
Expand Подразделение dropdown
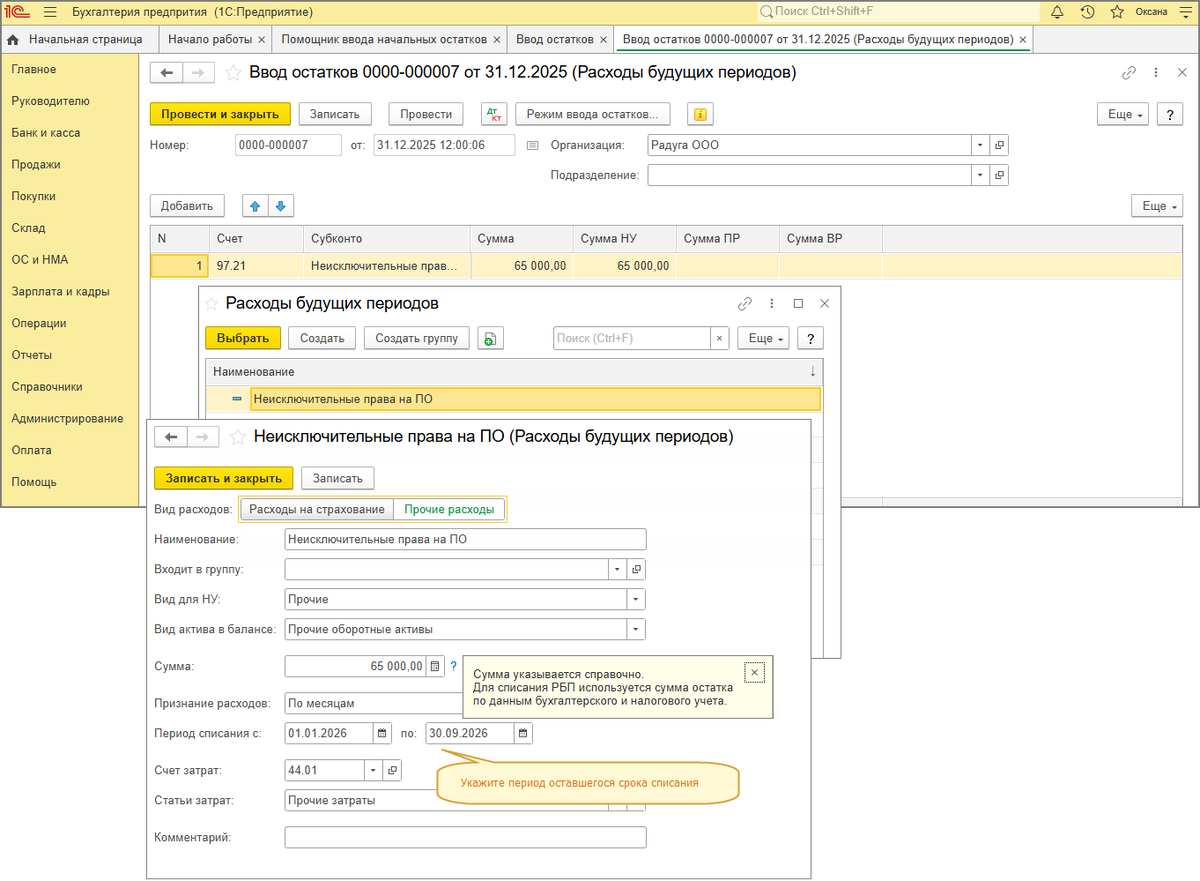coord(980,175)
